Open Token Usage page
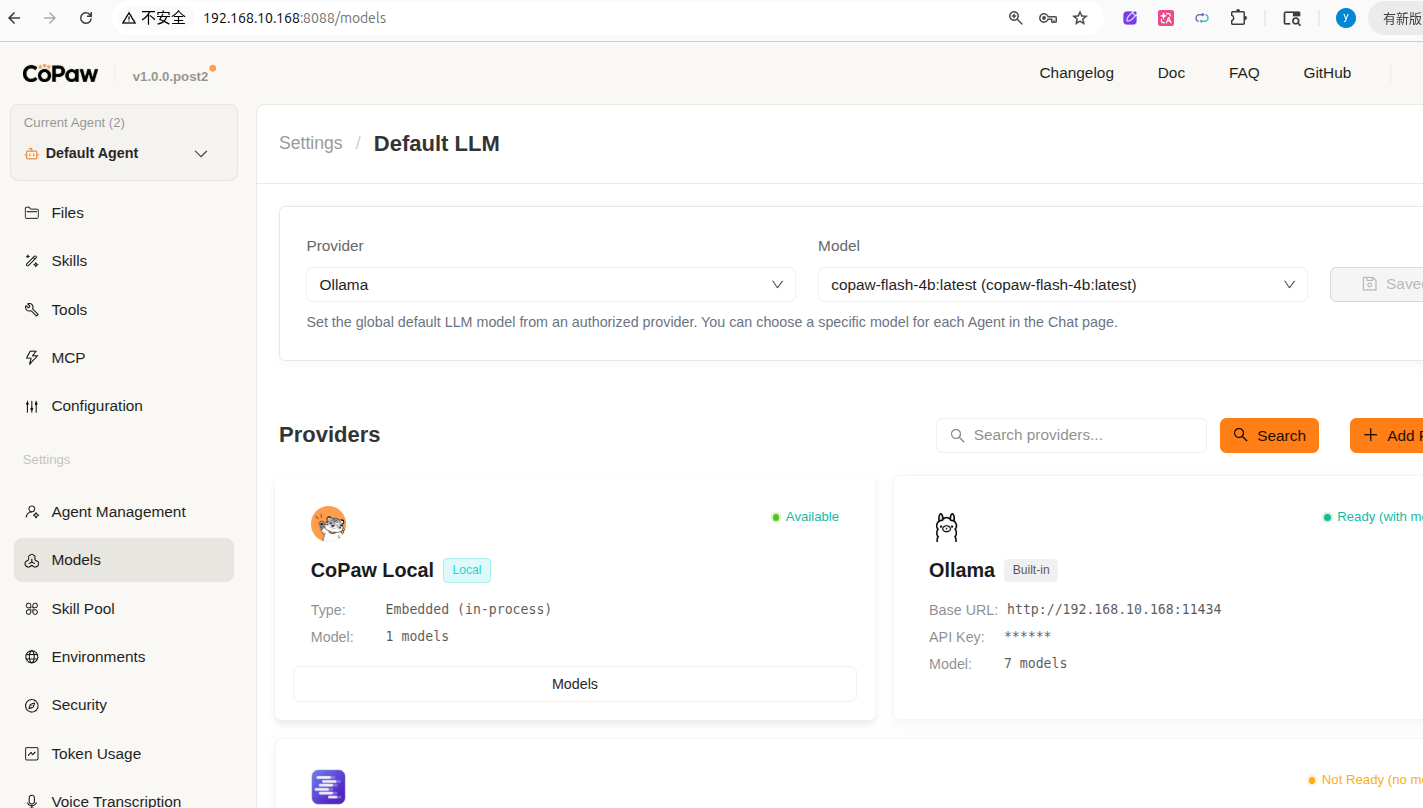The image size is (1423, 808). (x=96, y=754)
